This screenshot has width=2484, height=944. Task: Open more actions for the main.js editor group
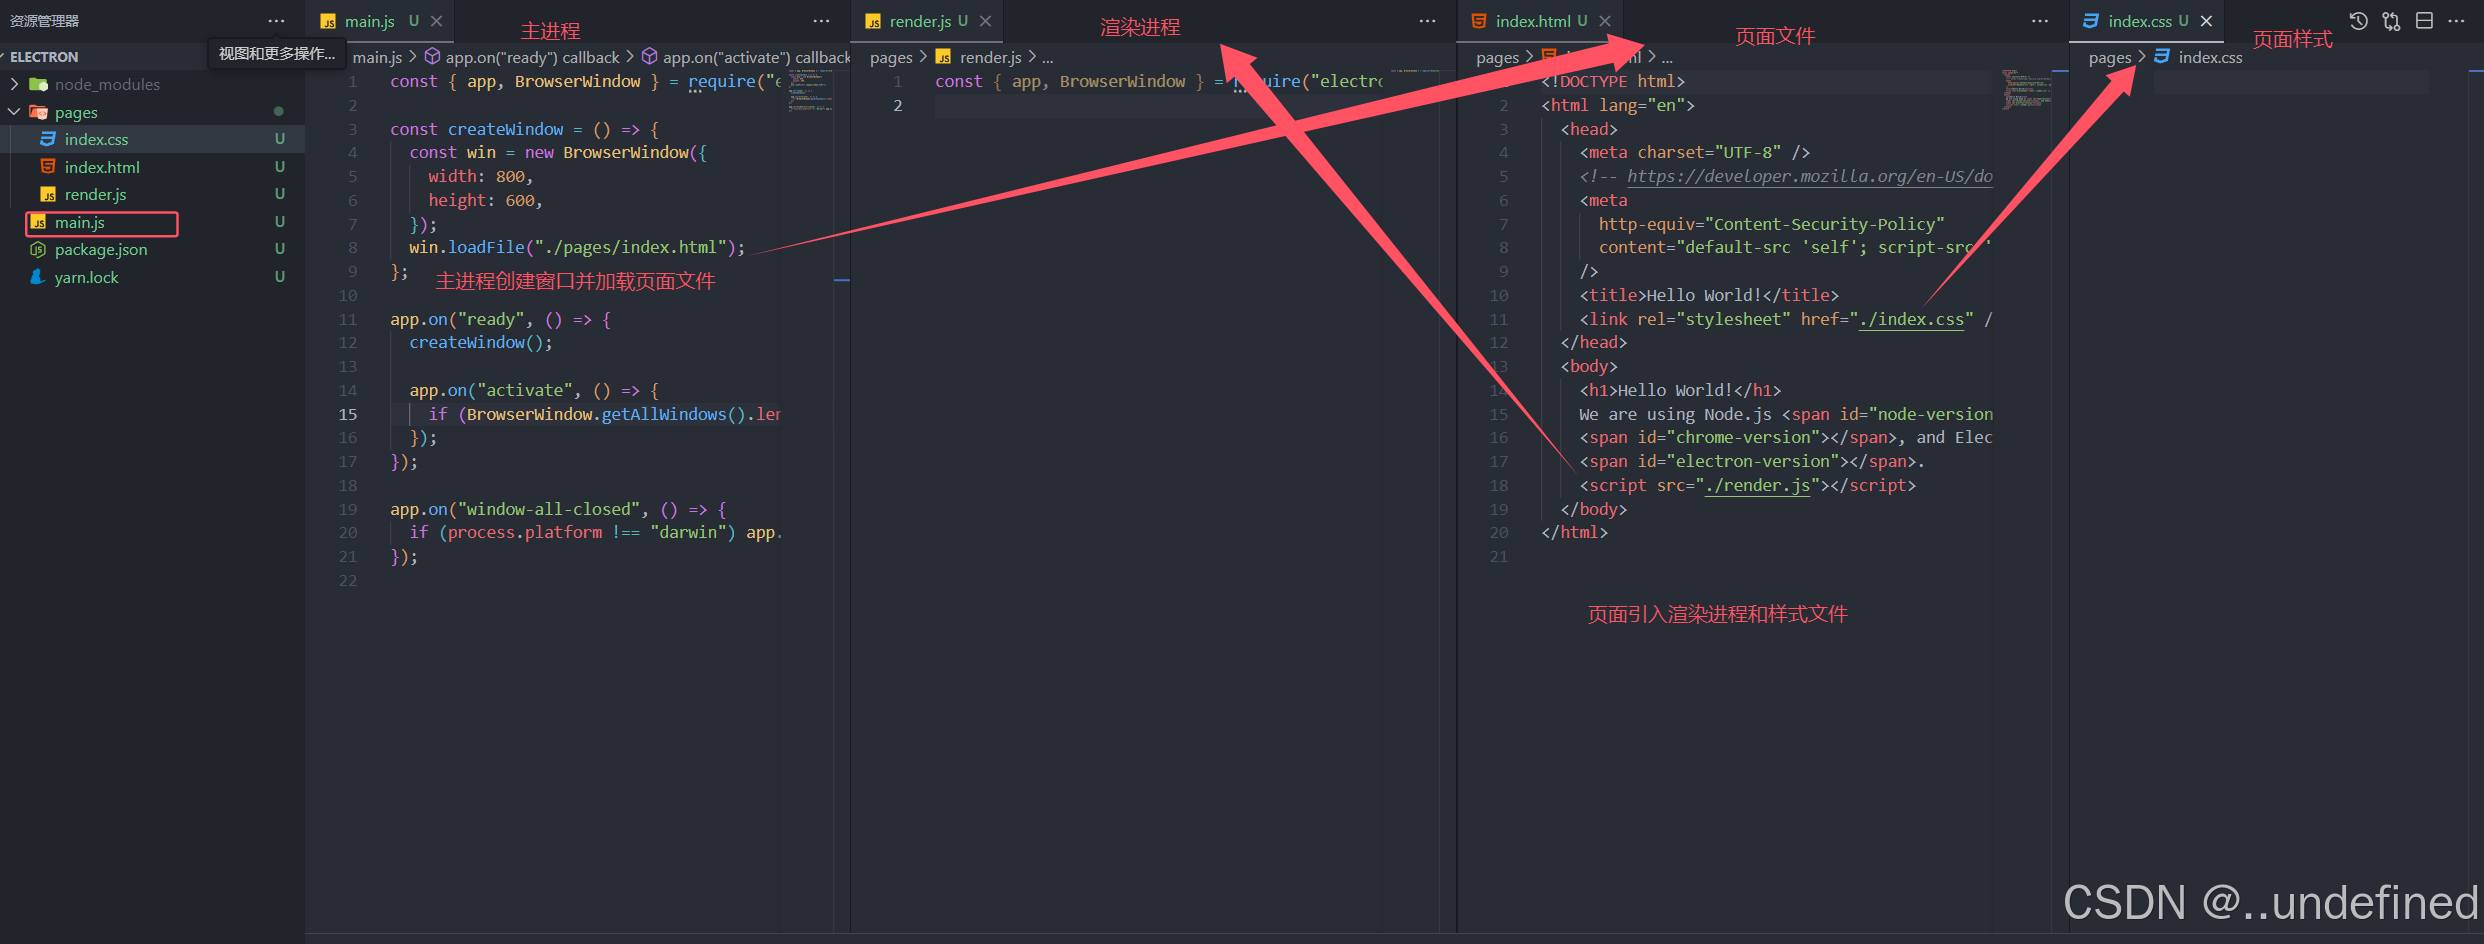pyautogui.click(x=821, y=21)
